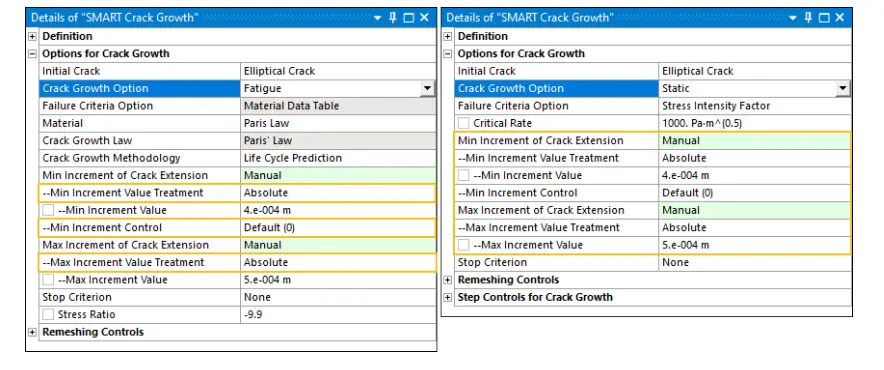Open the left details panel title menu arrow

click(378, 18)
